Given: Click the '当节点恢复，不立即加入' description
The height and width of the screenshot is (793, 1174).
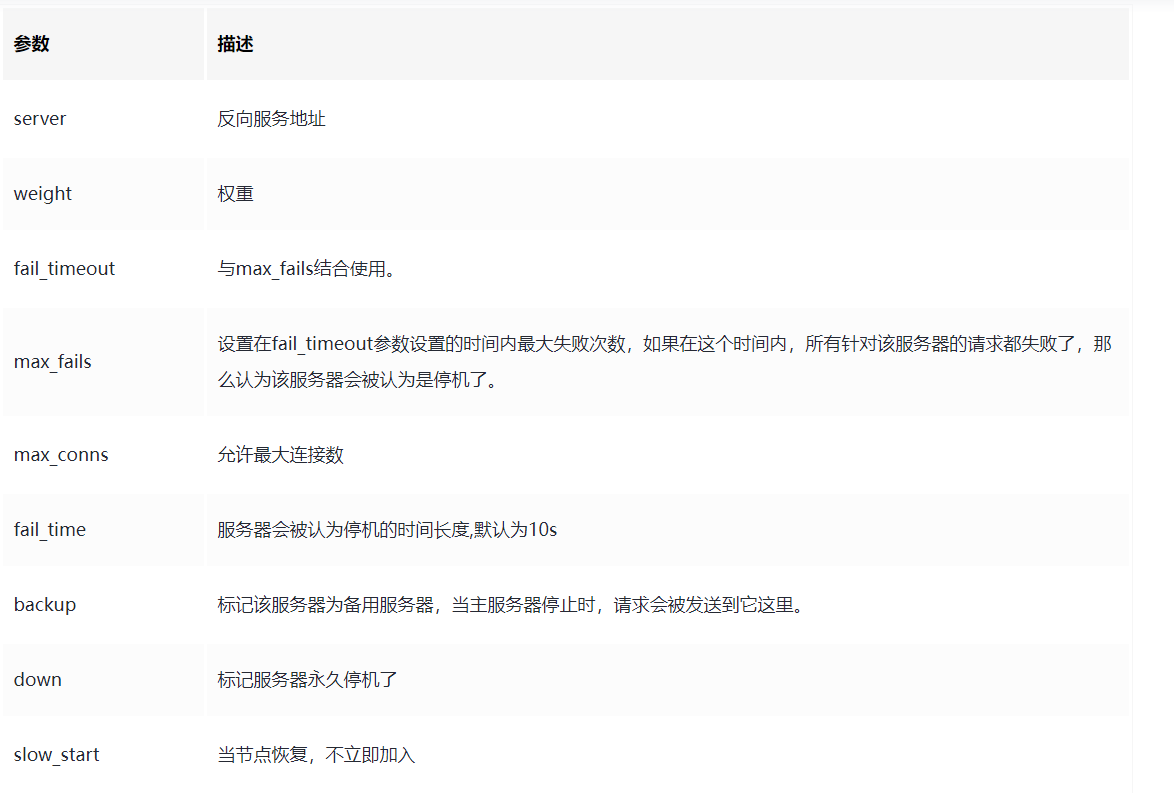Looking at the screenshot, I should (316, 754).
